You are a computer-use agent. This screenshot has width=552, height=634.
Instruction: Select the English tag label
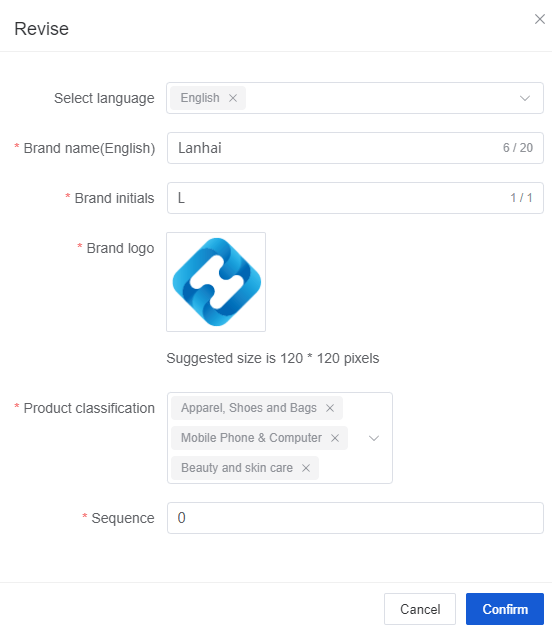[x=200, y=98]
